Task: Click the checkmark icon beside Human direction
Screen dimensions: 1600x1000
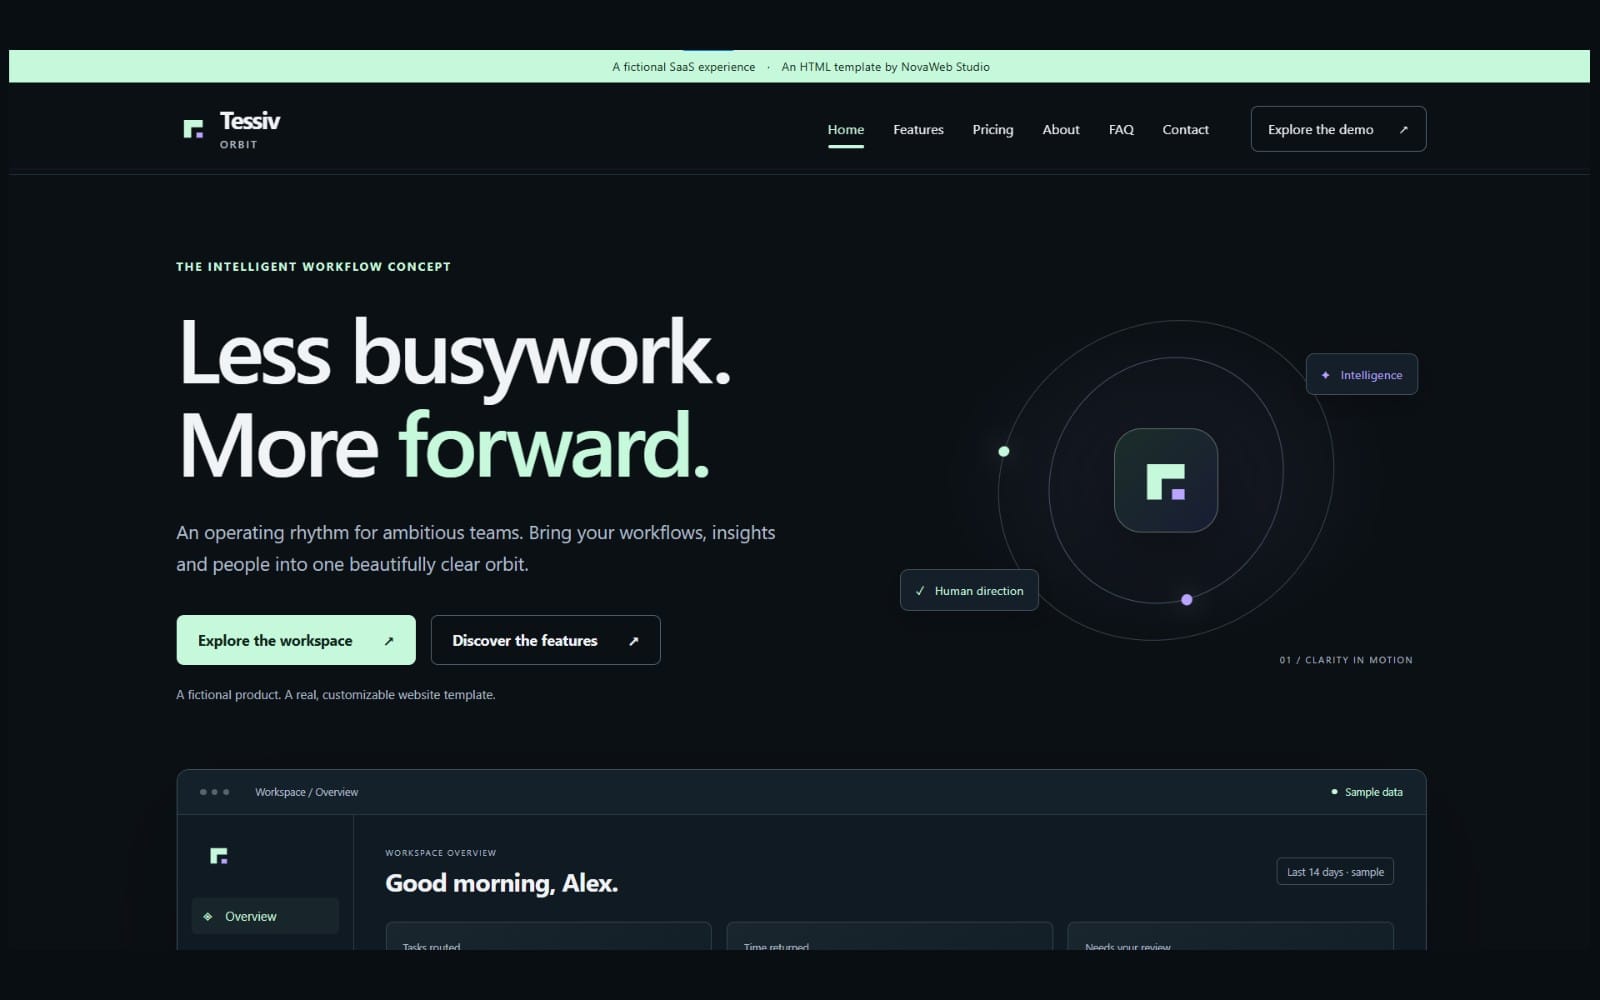Action: pyautogui.click(x=920, y=591)
